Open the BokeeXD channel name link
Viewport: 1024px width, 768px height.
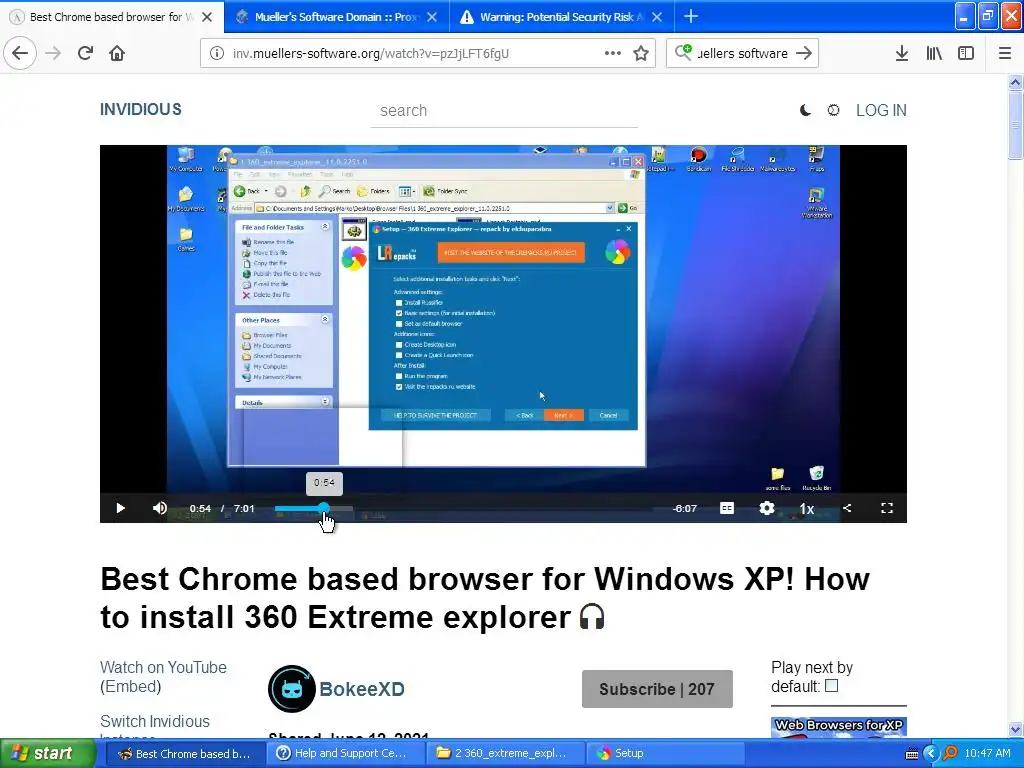(362, 689)
